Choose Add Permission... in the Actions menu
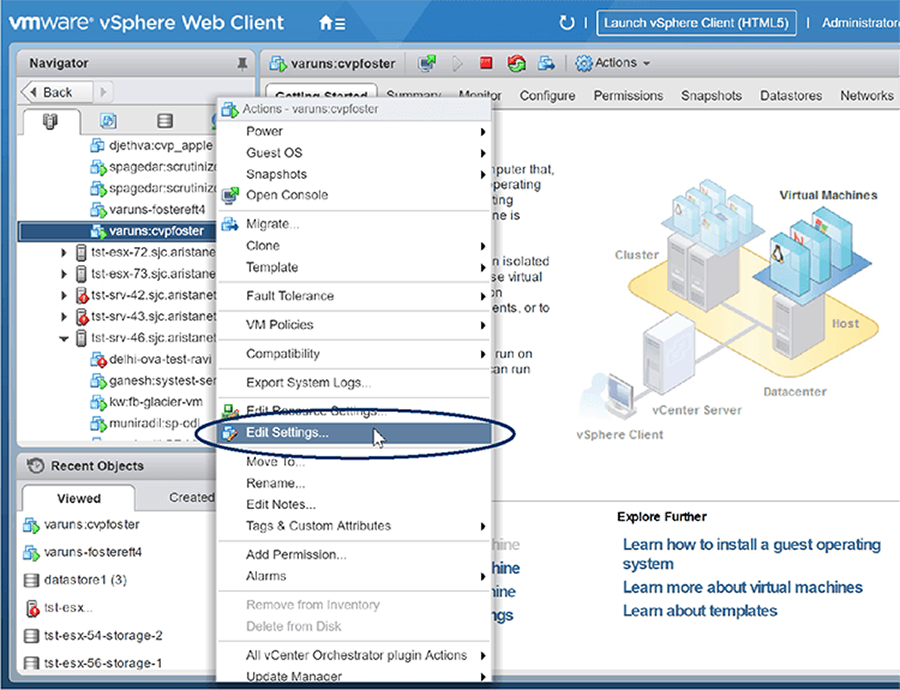The image size is (900, 690). (x=354, y=555)
